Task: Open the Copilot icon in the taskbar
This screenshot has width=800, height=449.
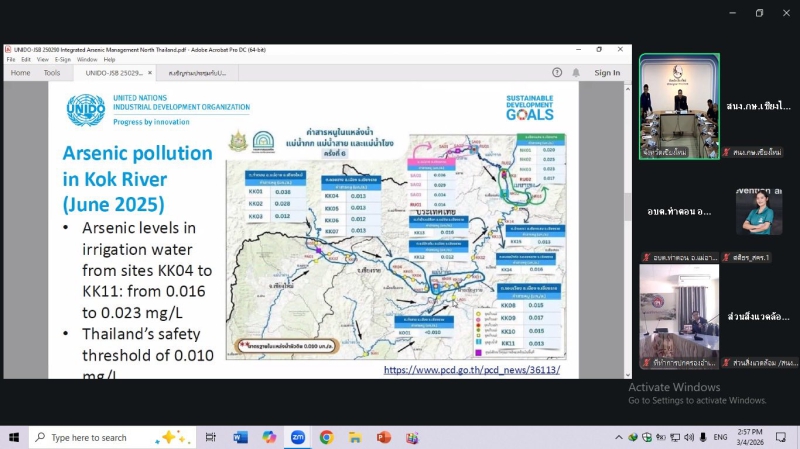Action: click(x=268, y=438)
